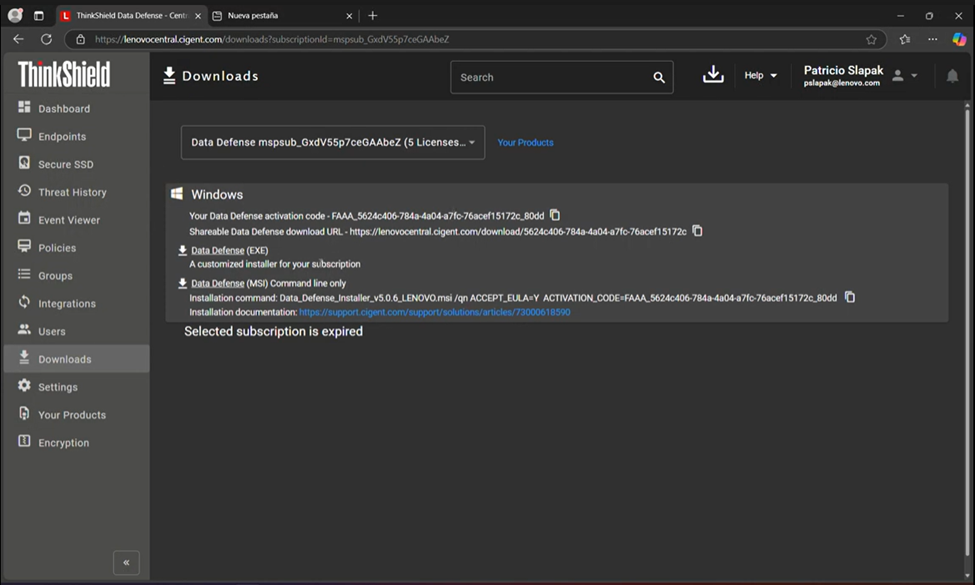
Task: Open the installation documentation support link
Action: [435, 312]
